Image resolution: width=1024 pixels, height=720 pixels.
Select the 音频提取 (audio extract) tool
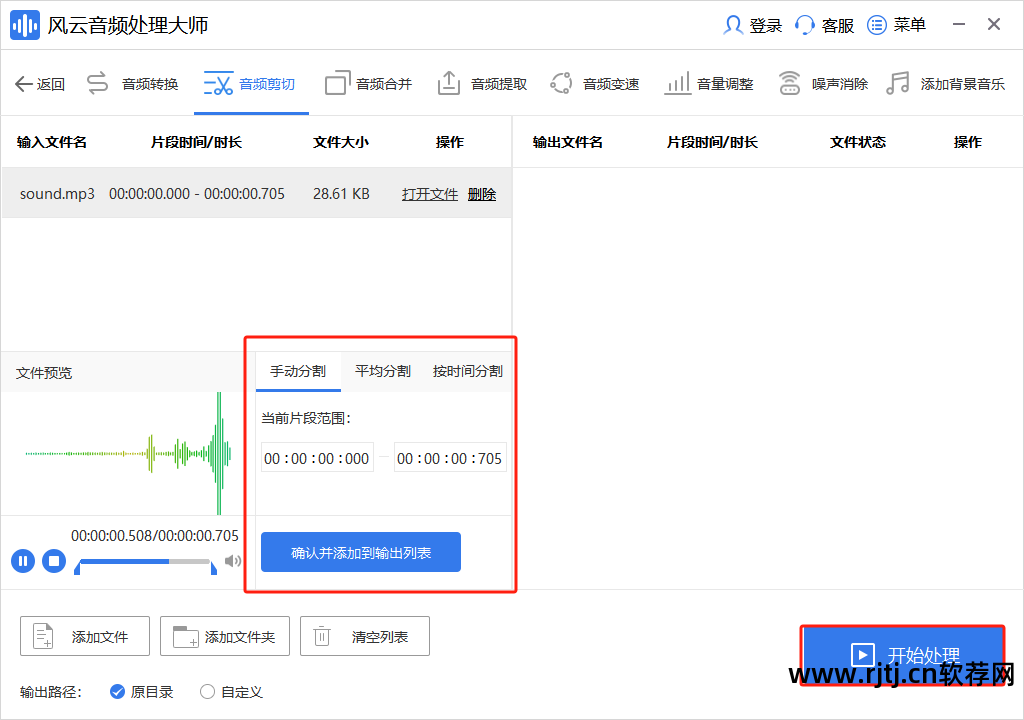click(x=496, y=83)
